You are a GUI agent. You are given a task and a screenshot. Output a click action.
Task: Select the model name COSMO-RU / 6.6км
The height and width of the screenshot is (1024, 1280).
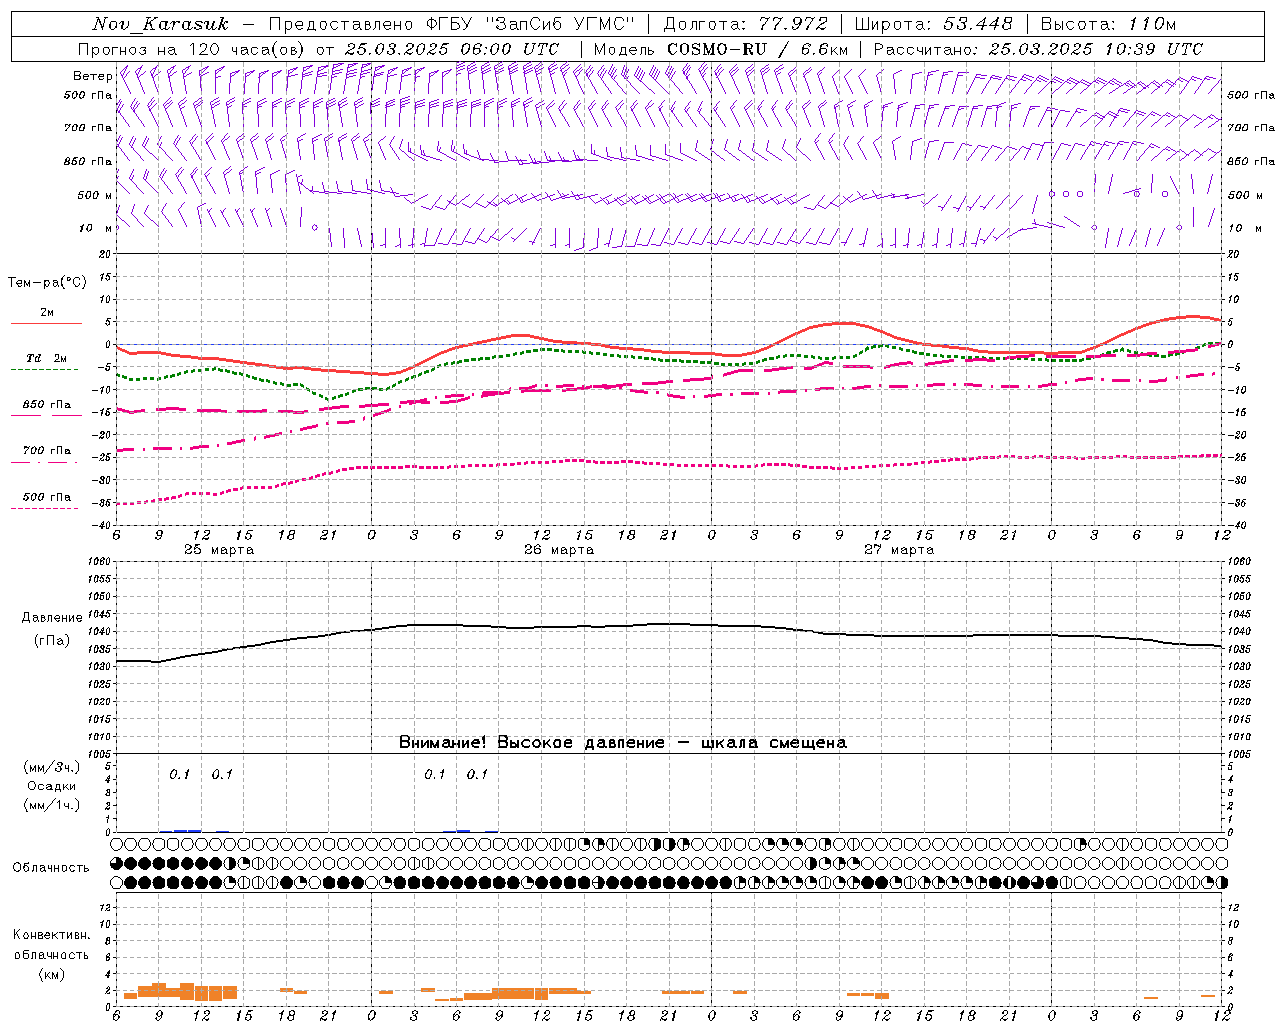758,49
